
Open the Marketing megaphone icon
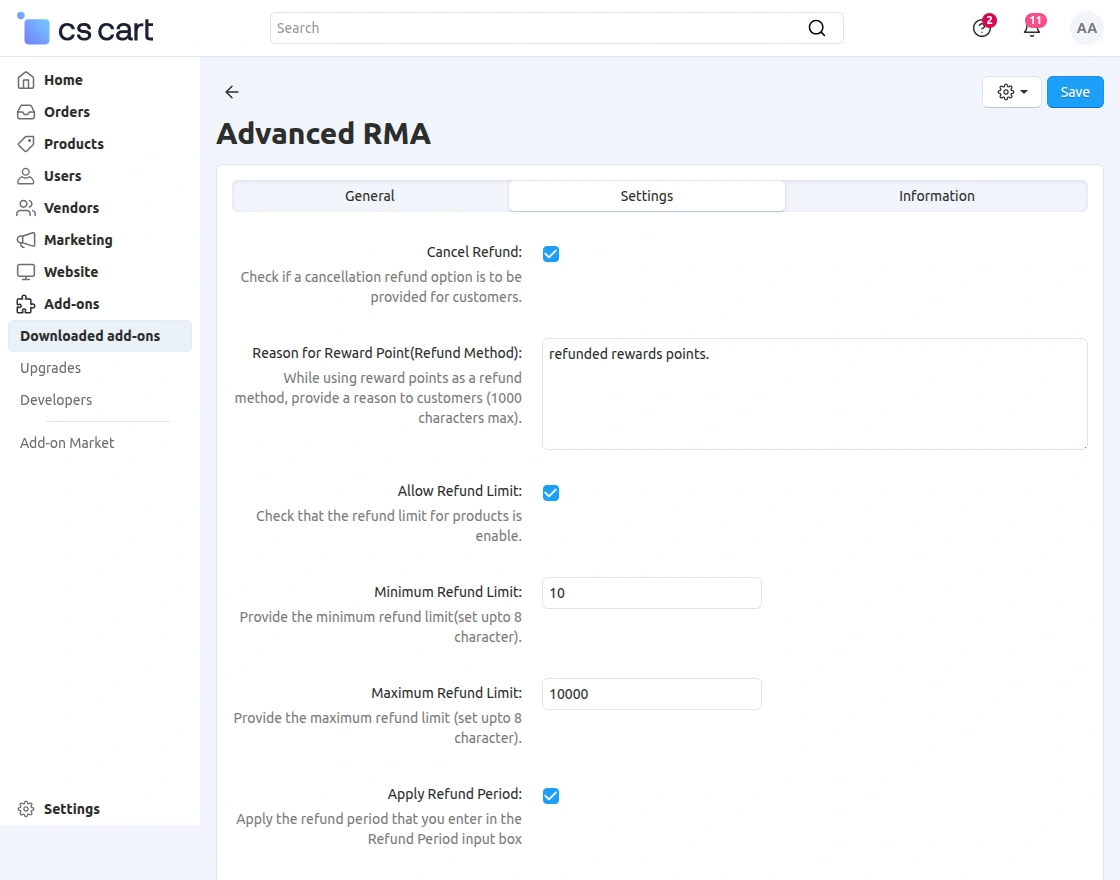pyautogui.click(x=25, y=239)
